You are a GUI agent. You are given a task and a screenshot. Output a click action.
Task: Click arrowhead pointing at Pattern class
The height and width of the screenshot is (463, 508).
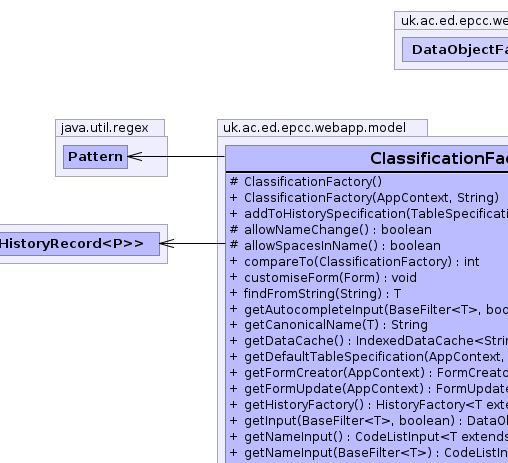(x=135, y=156)
